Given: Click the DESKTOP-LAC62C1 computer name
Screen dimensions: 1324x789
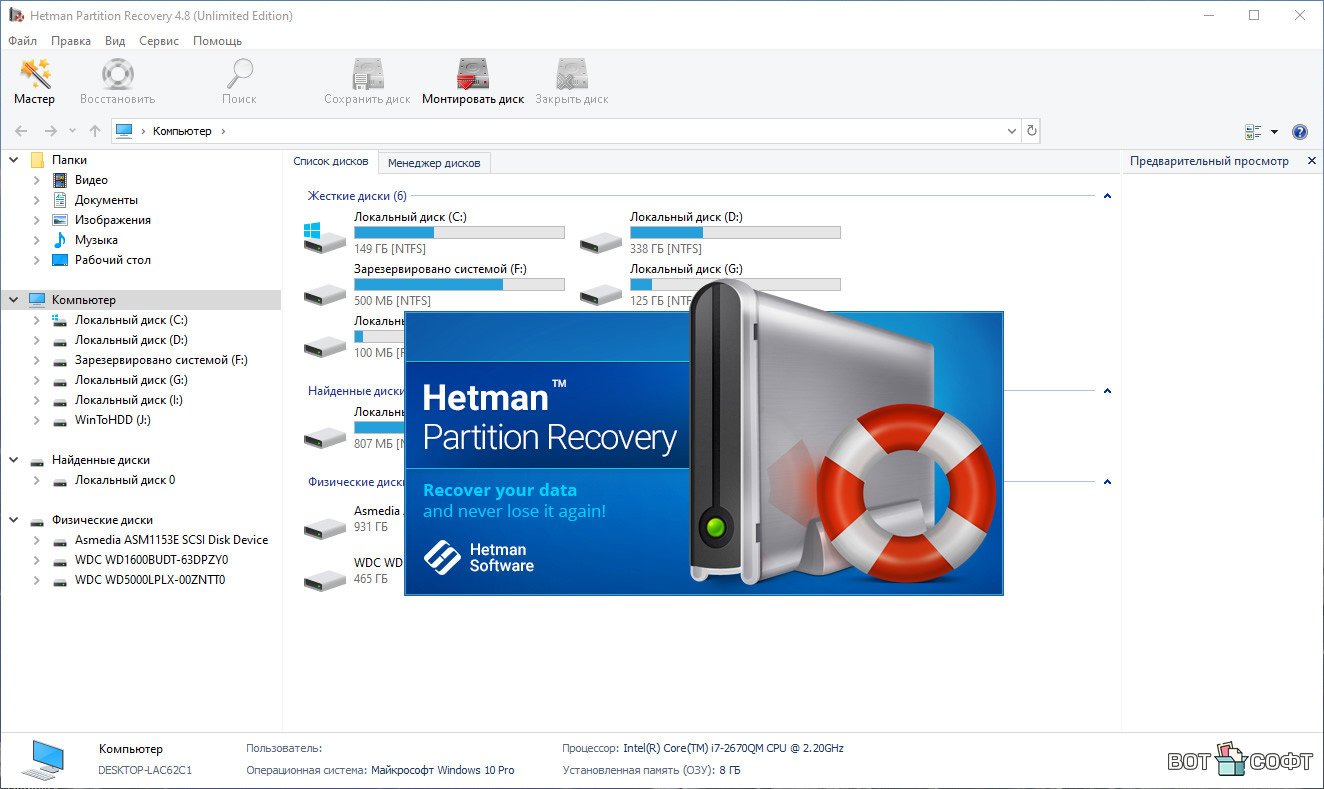Looking at the screenshot, I should [145, 770].
